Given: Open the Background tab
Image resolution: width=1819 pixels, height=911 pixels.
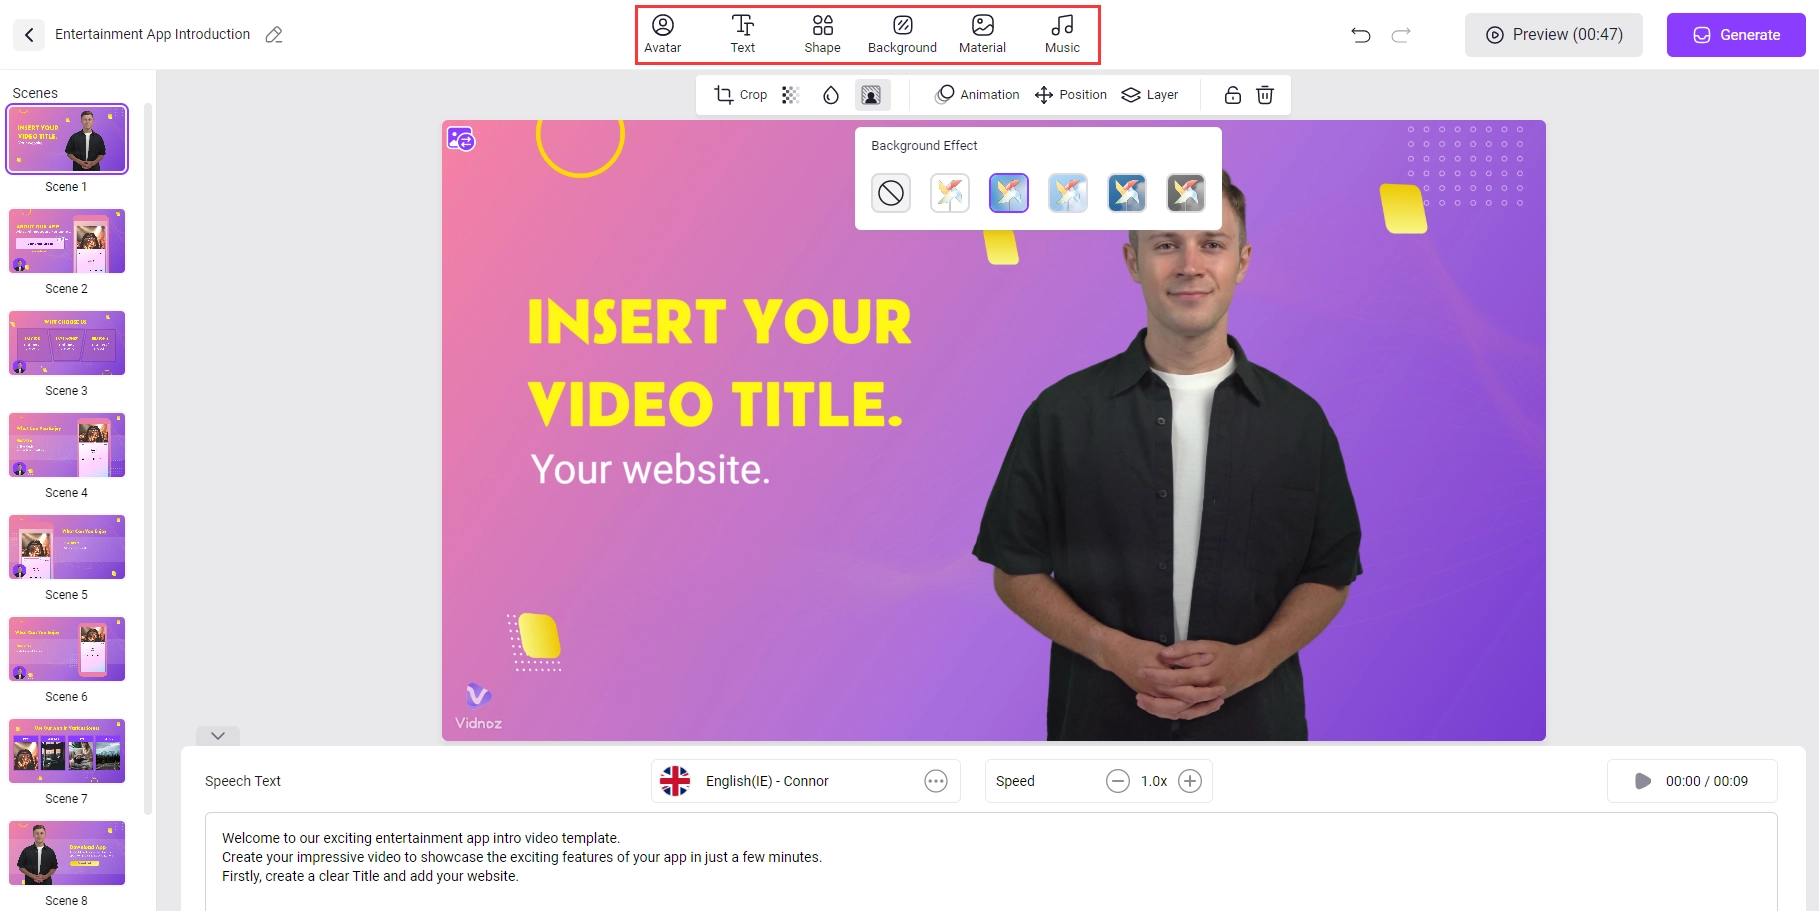Looking at the screenshot, I should (902, 34).
